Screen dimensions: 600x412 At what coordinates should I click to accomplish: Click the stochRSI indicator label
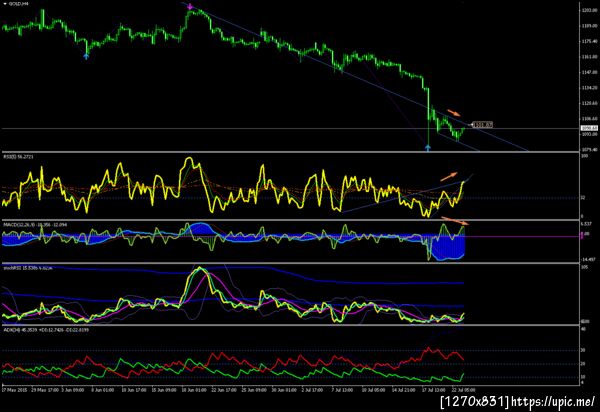pyautogui.click(x=28, y=268)
